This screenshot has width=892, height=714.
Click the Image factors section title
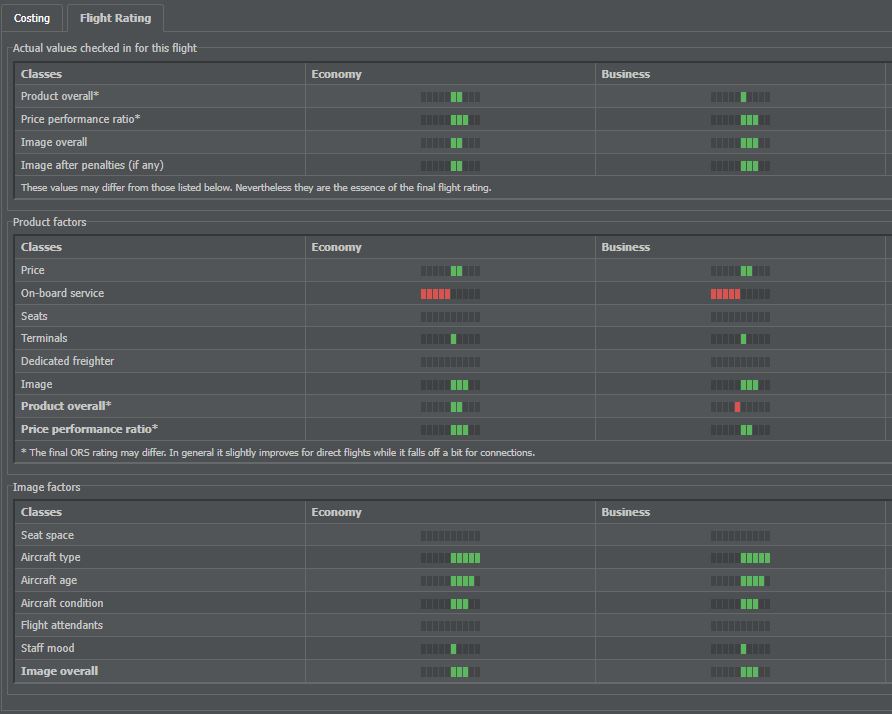point(47,487)
